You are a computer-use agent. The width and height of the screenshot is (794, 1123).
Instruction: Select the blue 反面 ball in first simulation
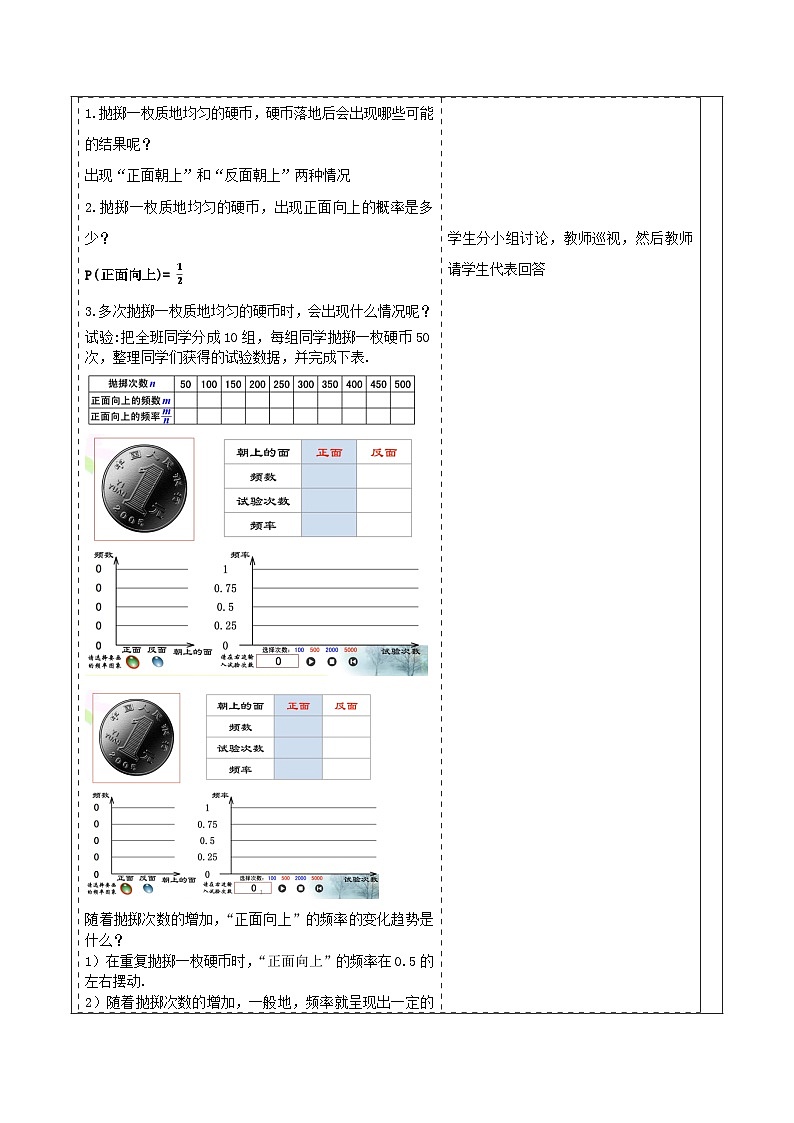158,662
